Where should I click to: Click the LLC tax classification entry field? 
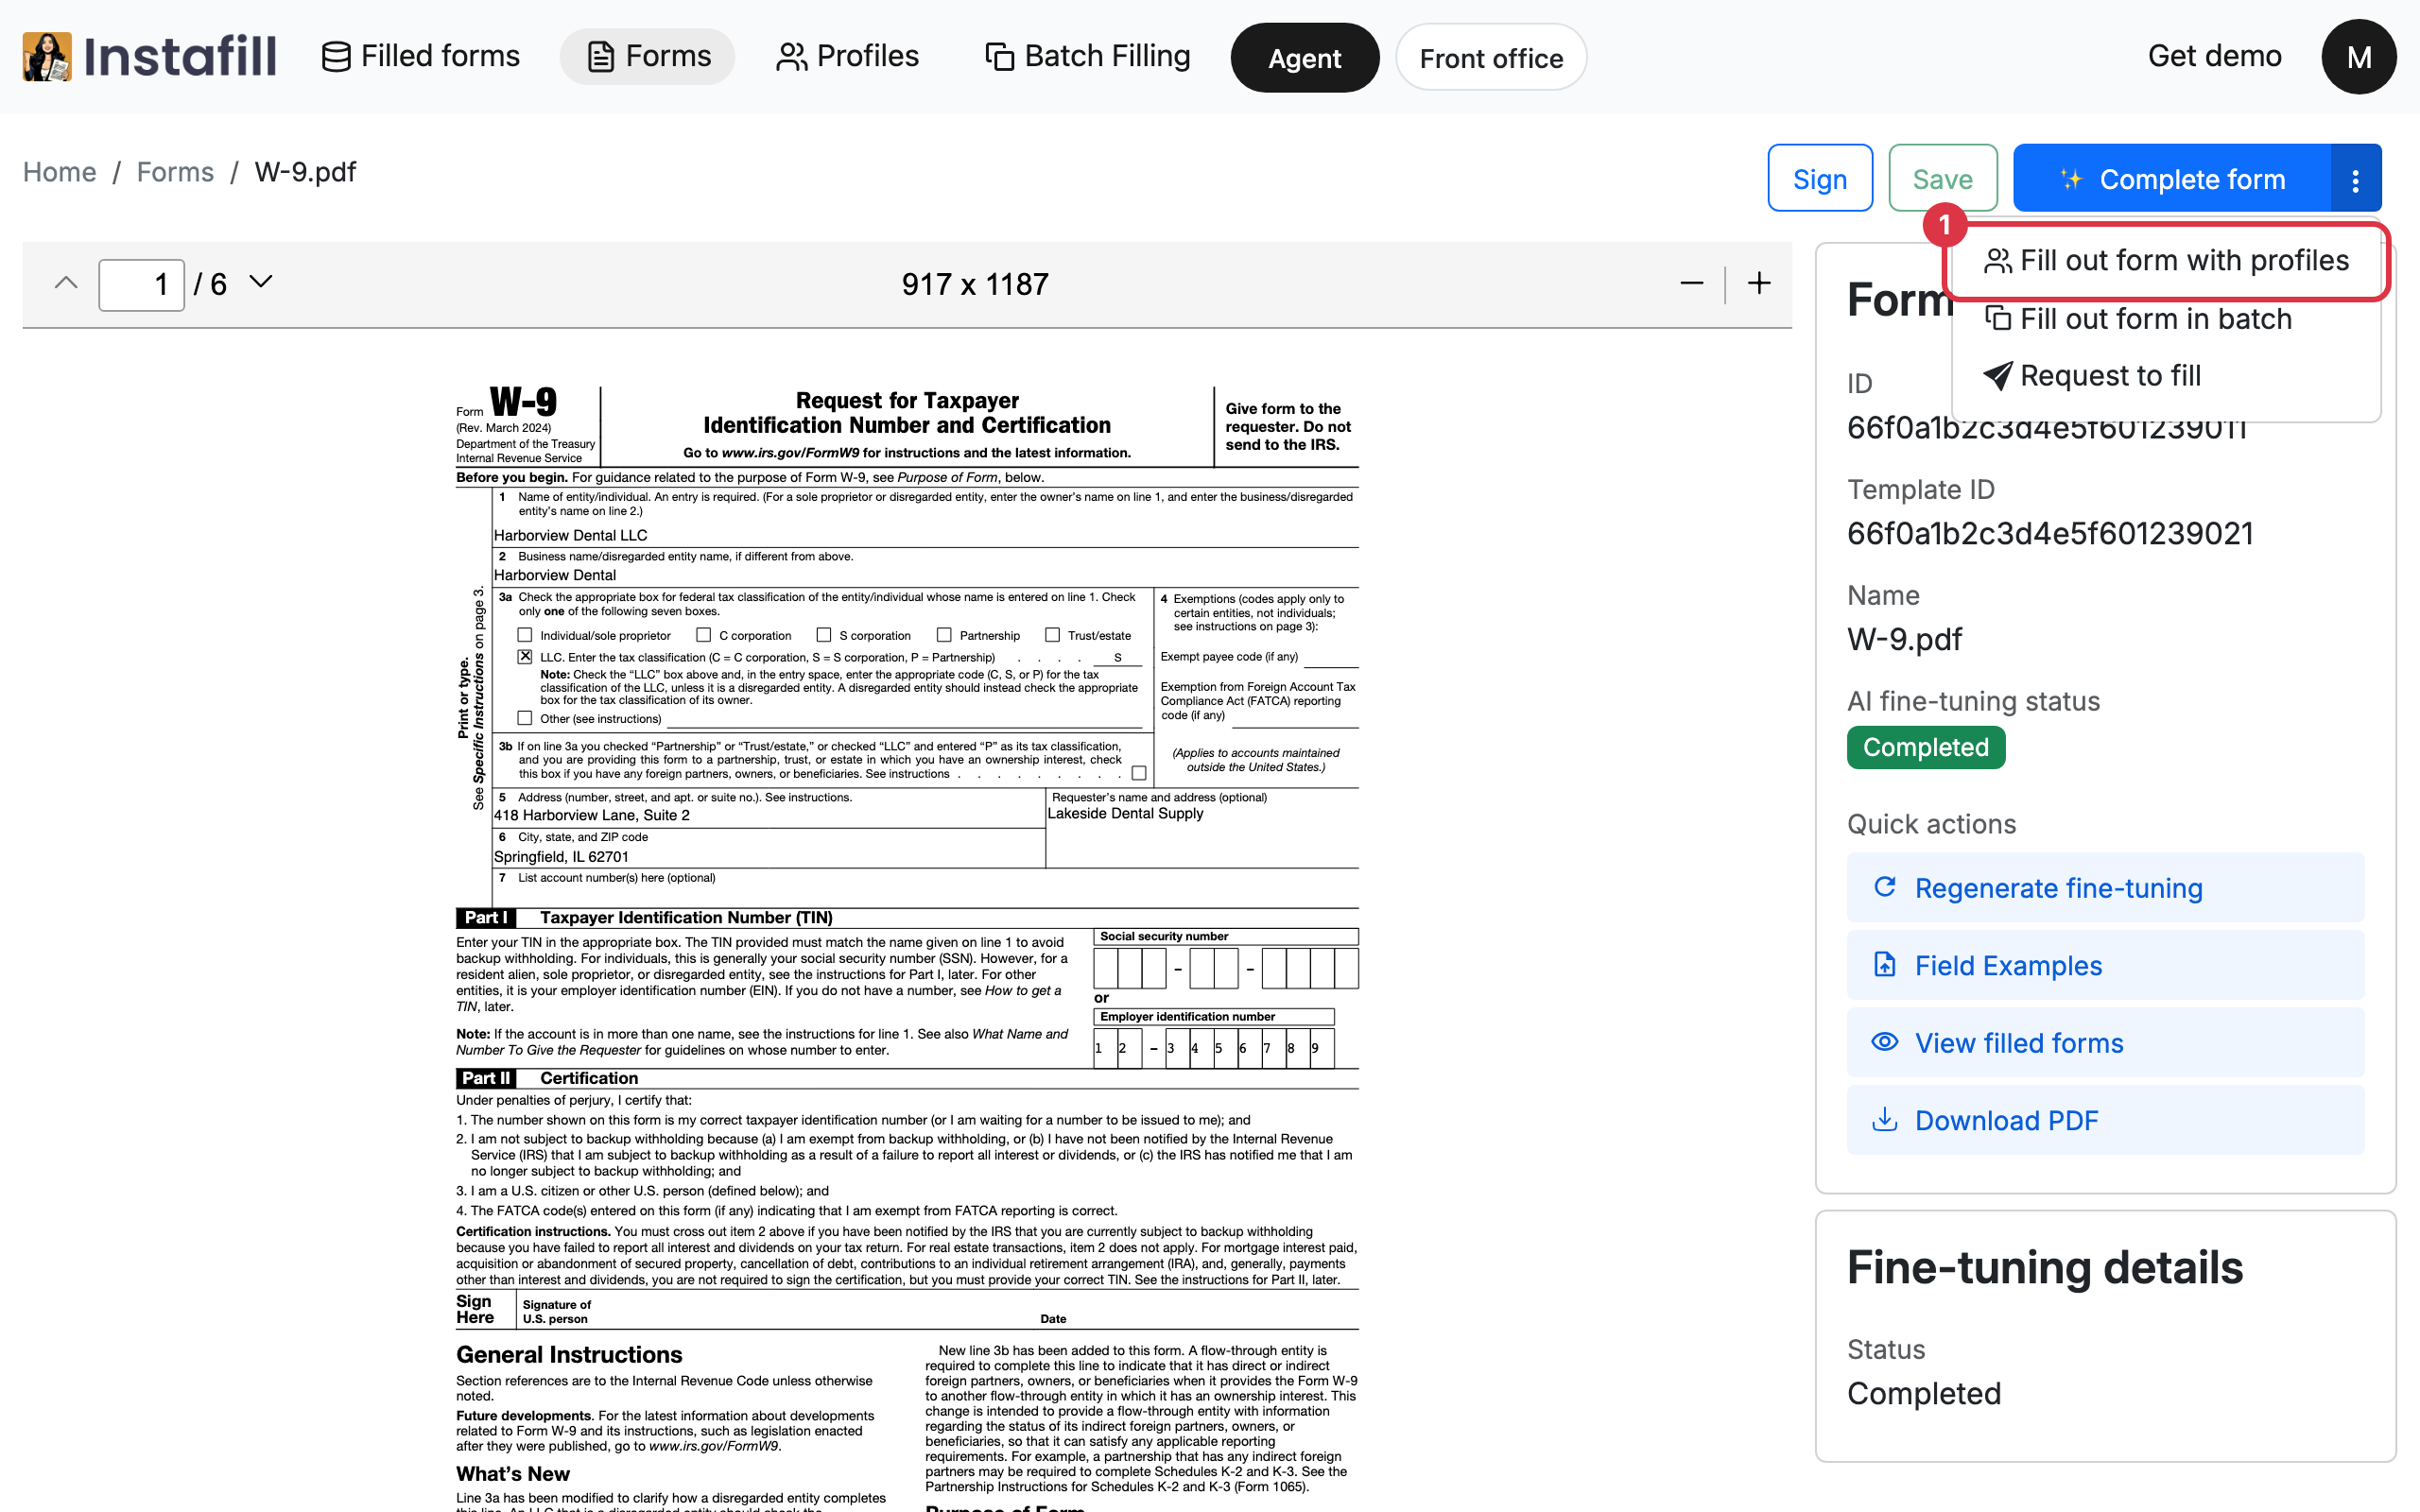point(1117,658)
